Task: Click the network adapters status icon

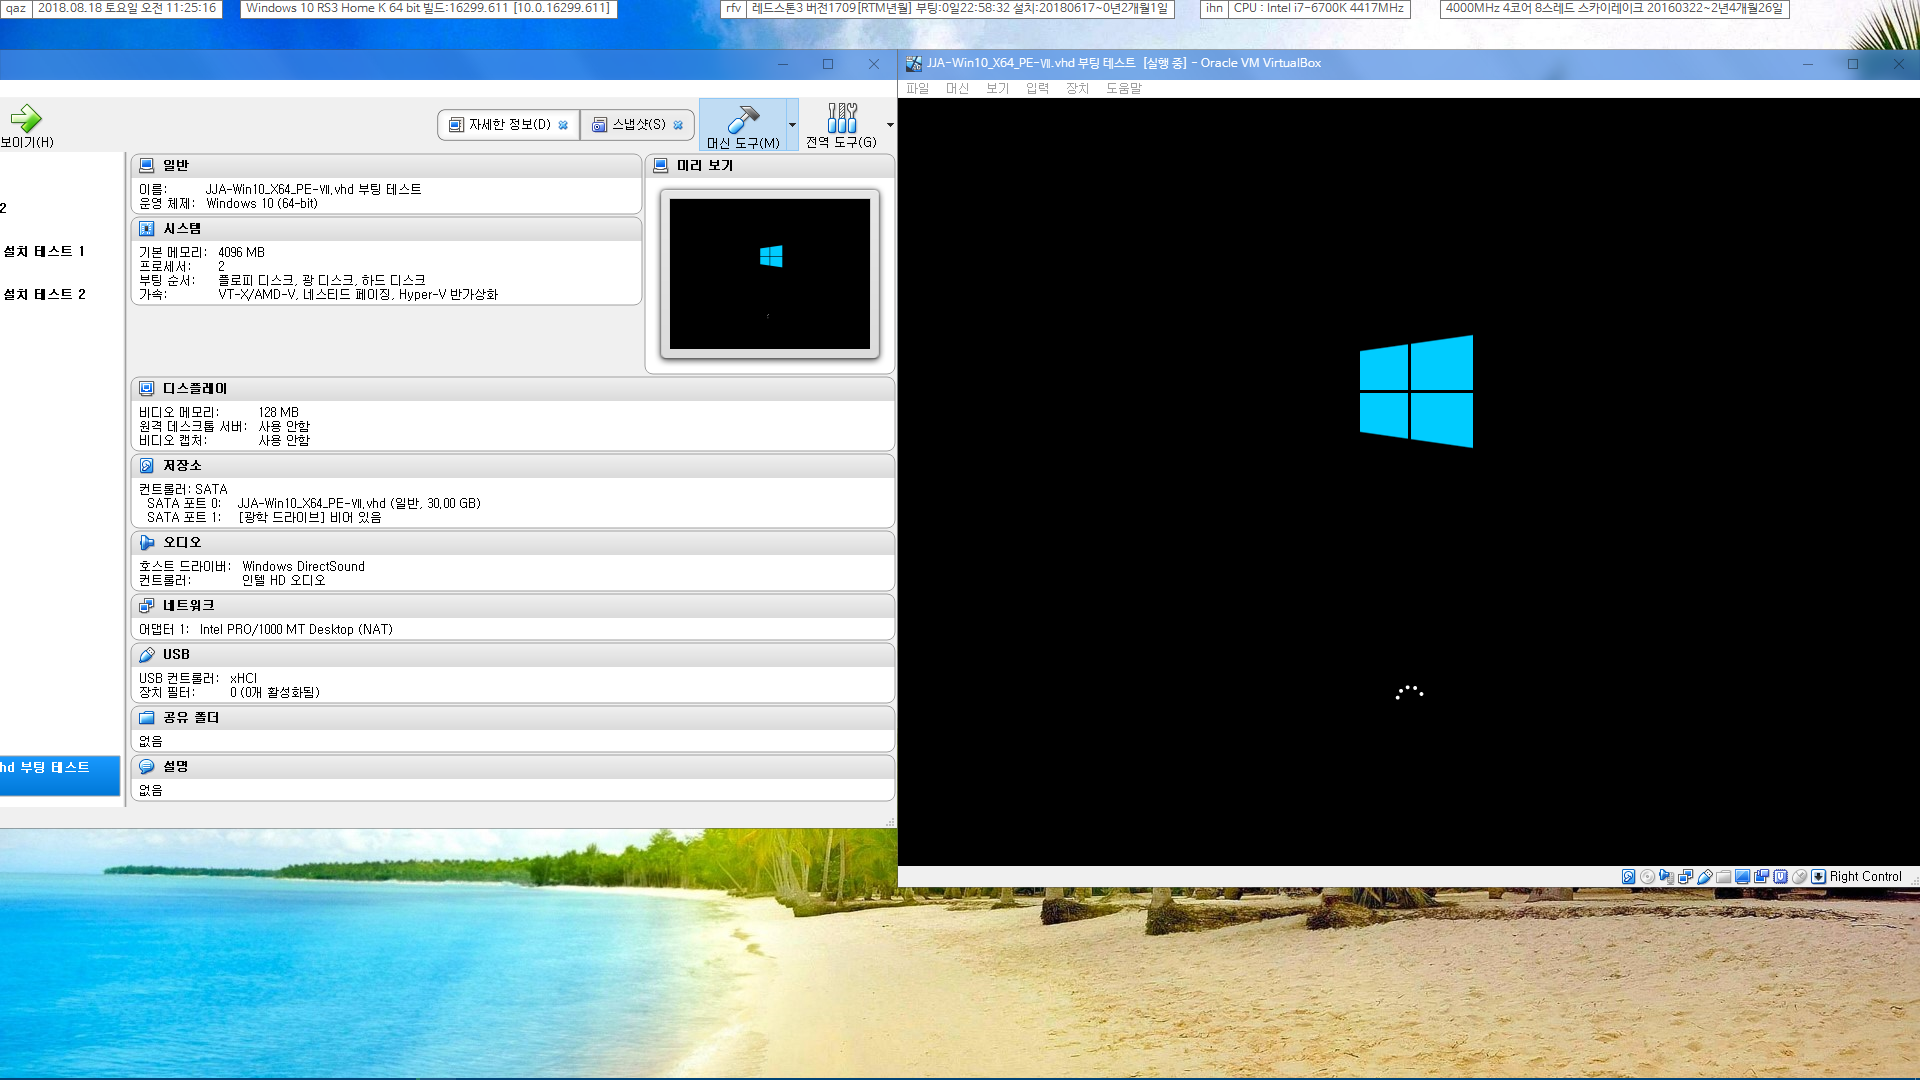Action: (1685, 877)
